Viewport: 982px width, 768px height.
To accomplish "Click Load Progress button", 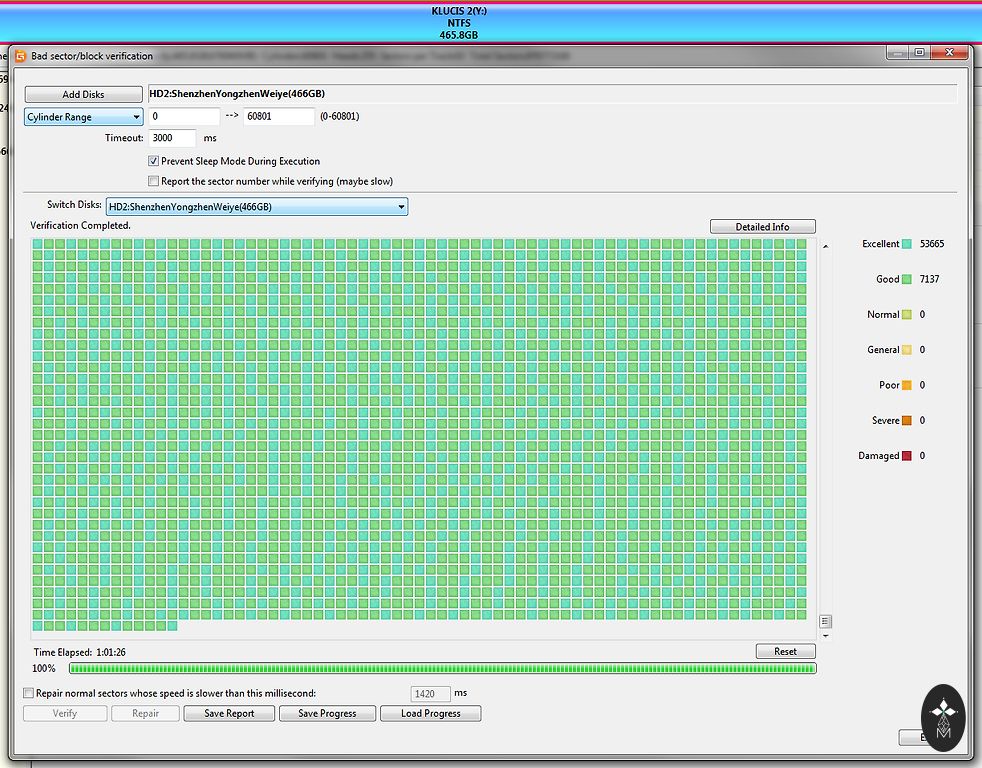I will click(x=430, y=713).
